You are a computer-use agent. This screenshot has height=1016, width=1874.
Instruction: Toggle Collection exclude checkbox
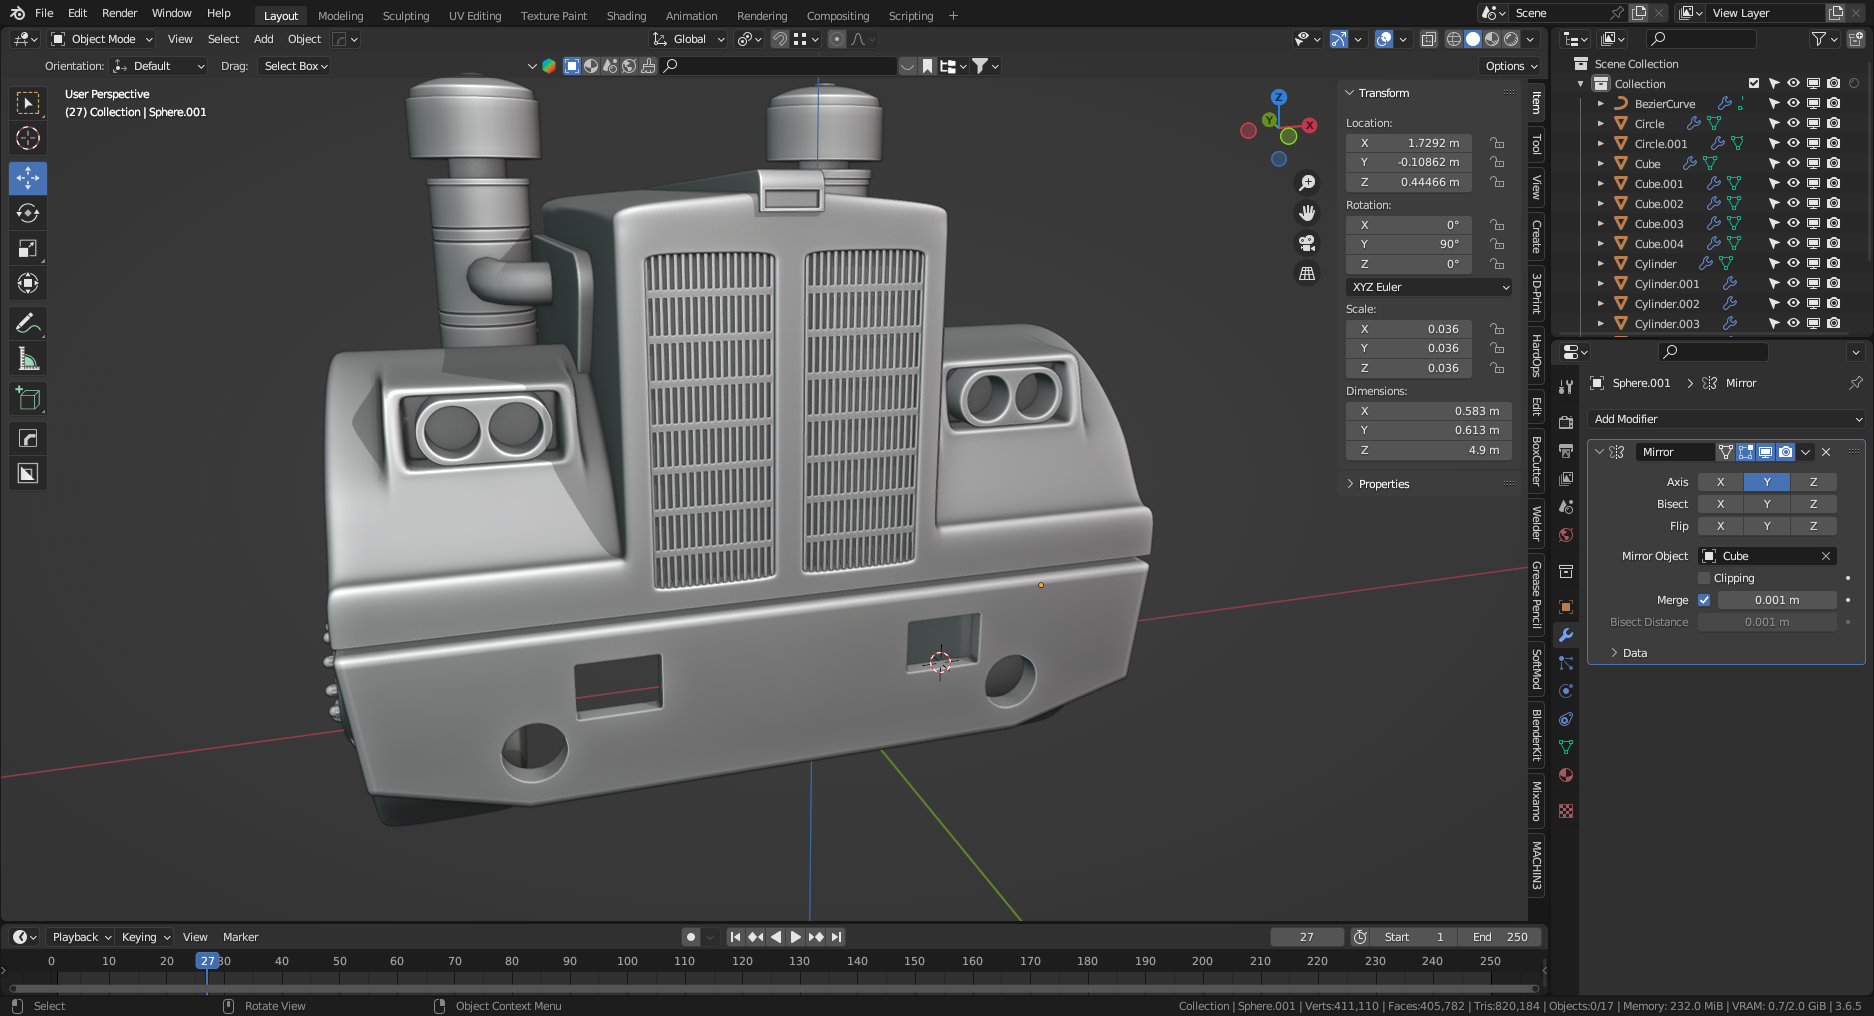pyautogui.click(x=1754, y=84)
